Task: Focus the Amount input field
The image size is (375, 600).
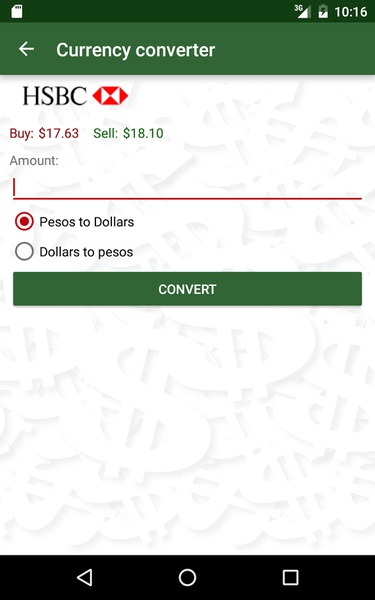Action: (x=188, y=188)
